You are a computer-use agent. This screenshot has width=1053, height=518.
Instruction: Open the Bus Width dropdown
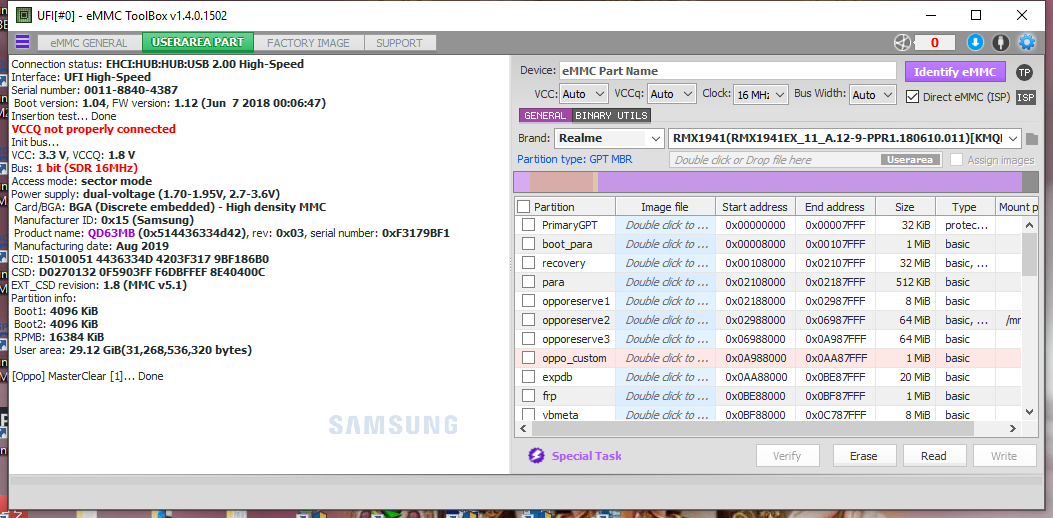(x=872, y=95)
